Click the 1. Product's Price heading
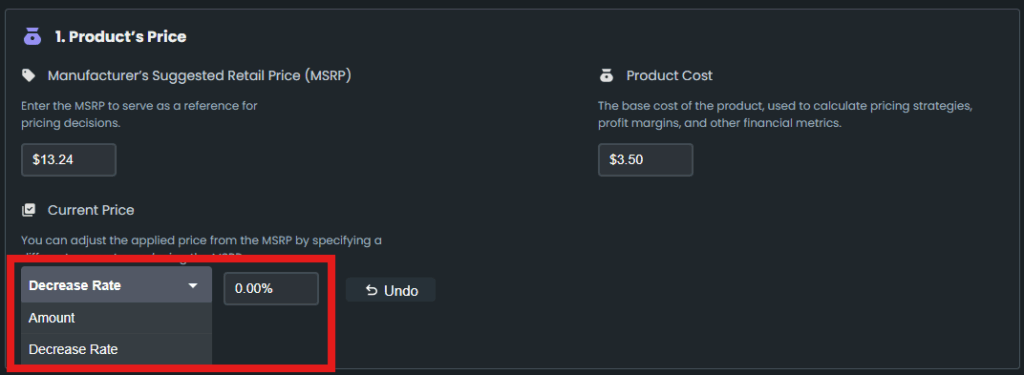This screenshot has width=1024, height=375. coord(121,37)
